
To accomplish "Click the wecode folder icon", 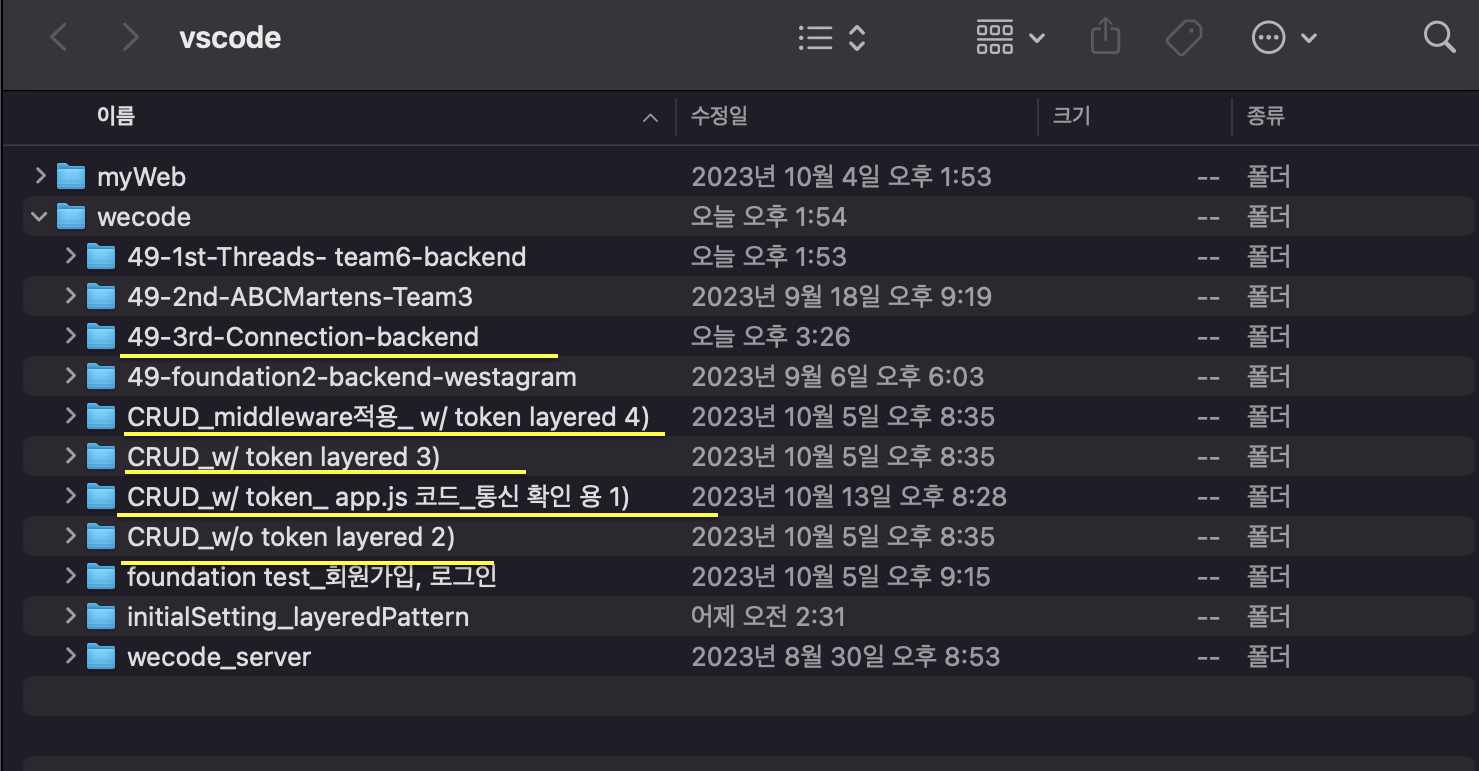I will pyautogui.click(x=71, y=217).
